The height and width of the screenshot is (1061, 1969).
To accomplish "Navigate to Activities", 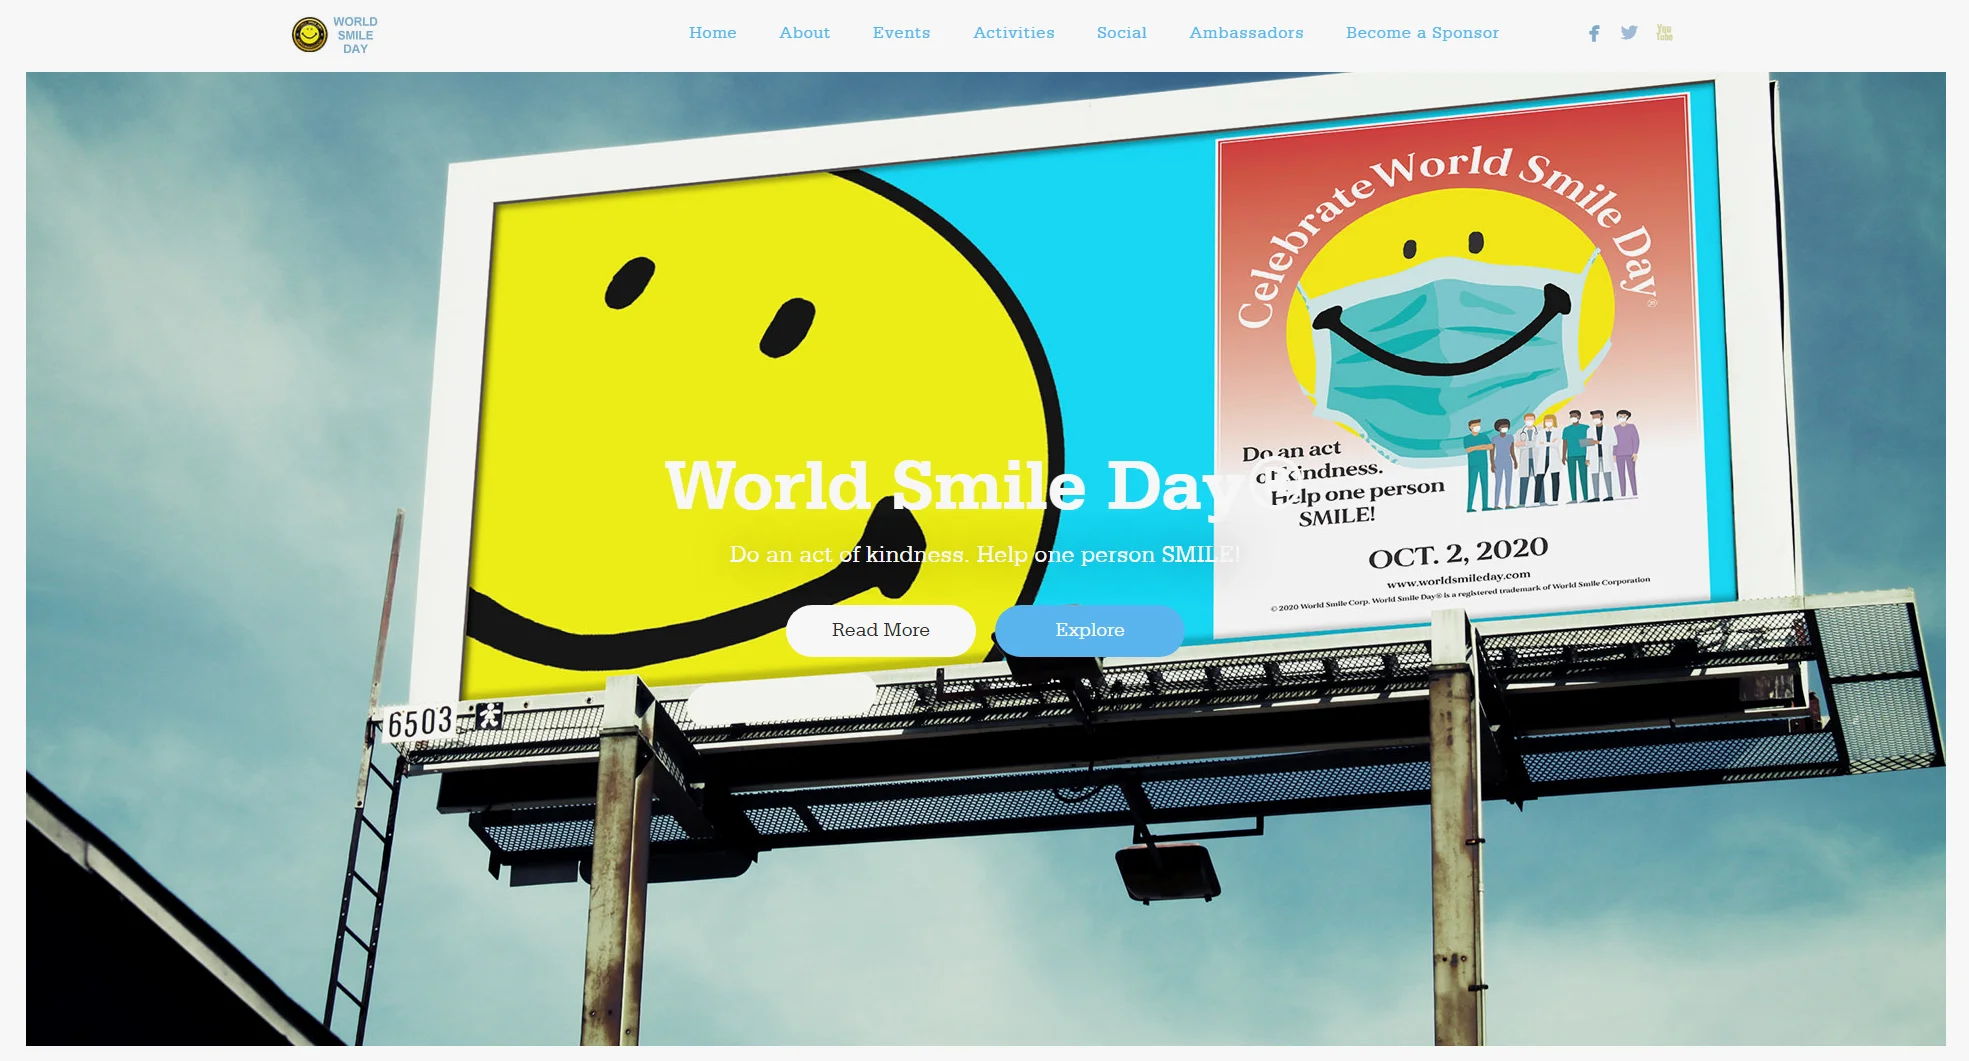I will click(x=1014, y=33).
